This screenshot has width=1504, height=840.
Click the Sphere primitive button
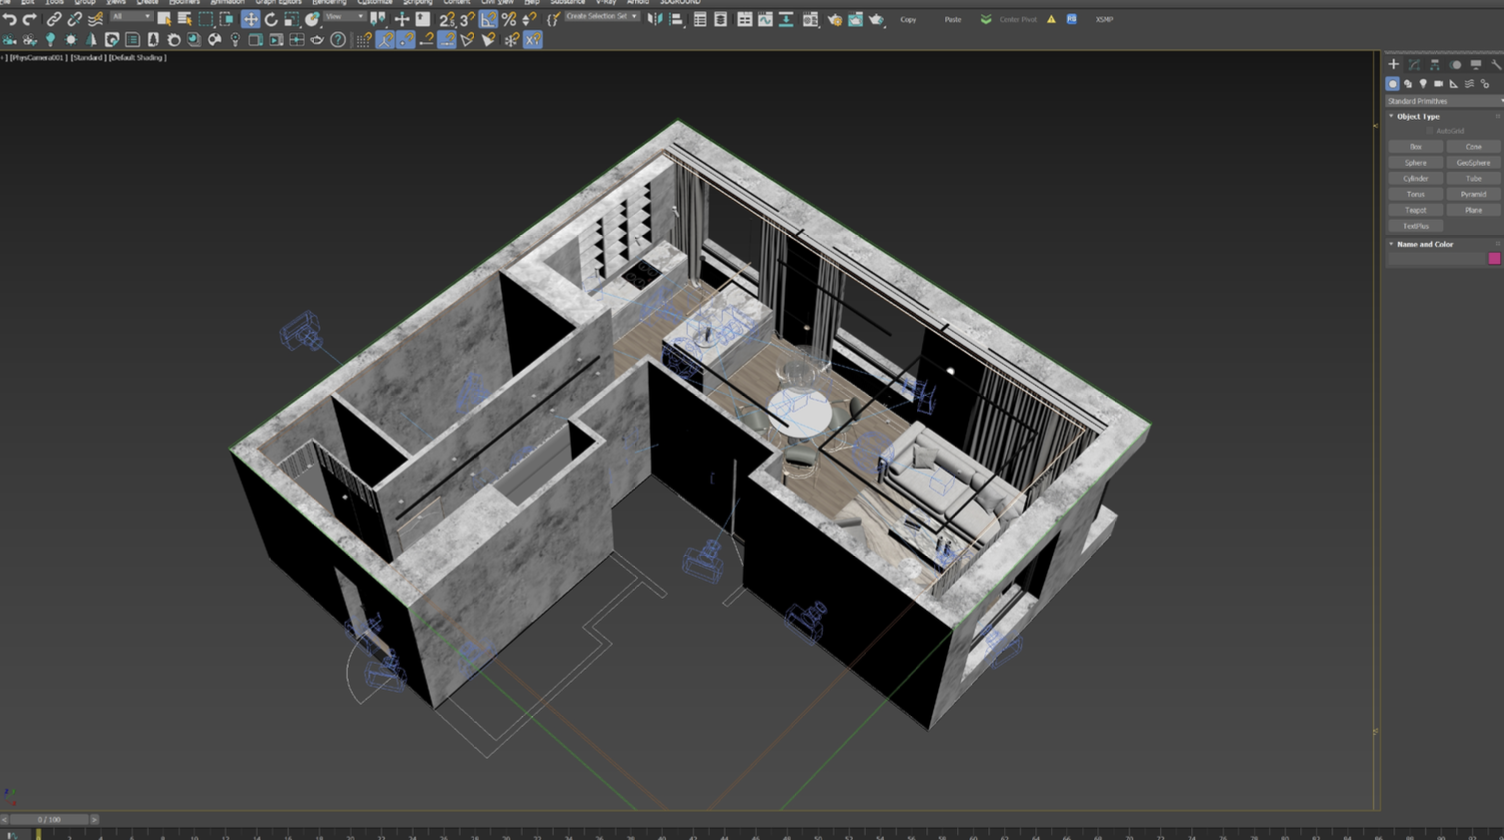(x=1415, y=163)
